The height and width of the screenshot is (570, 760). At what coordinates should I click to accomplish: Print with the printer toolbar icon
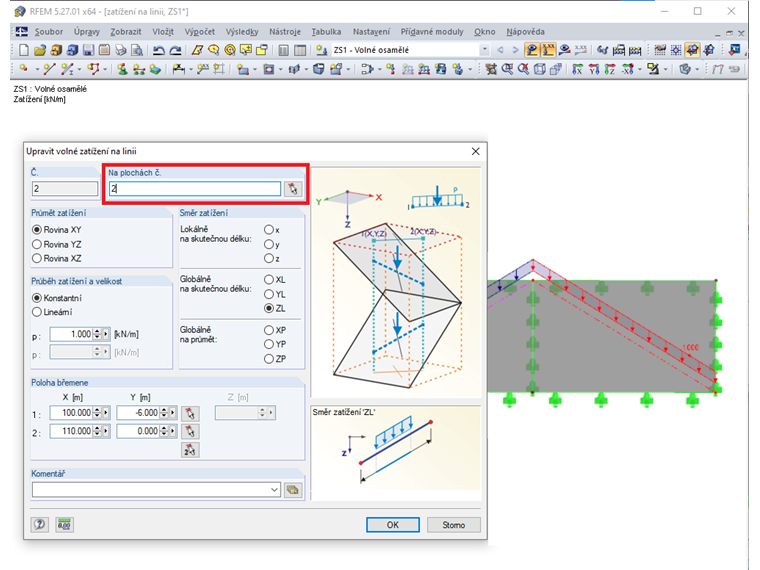tap(121, 50)
